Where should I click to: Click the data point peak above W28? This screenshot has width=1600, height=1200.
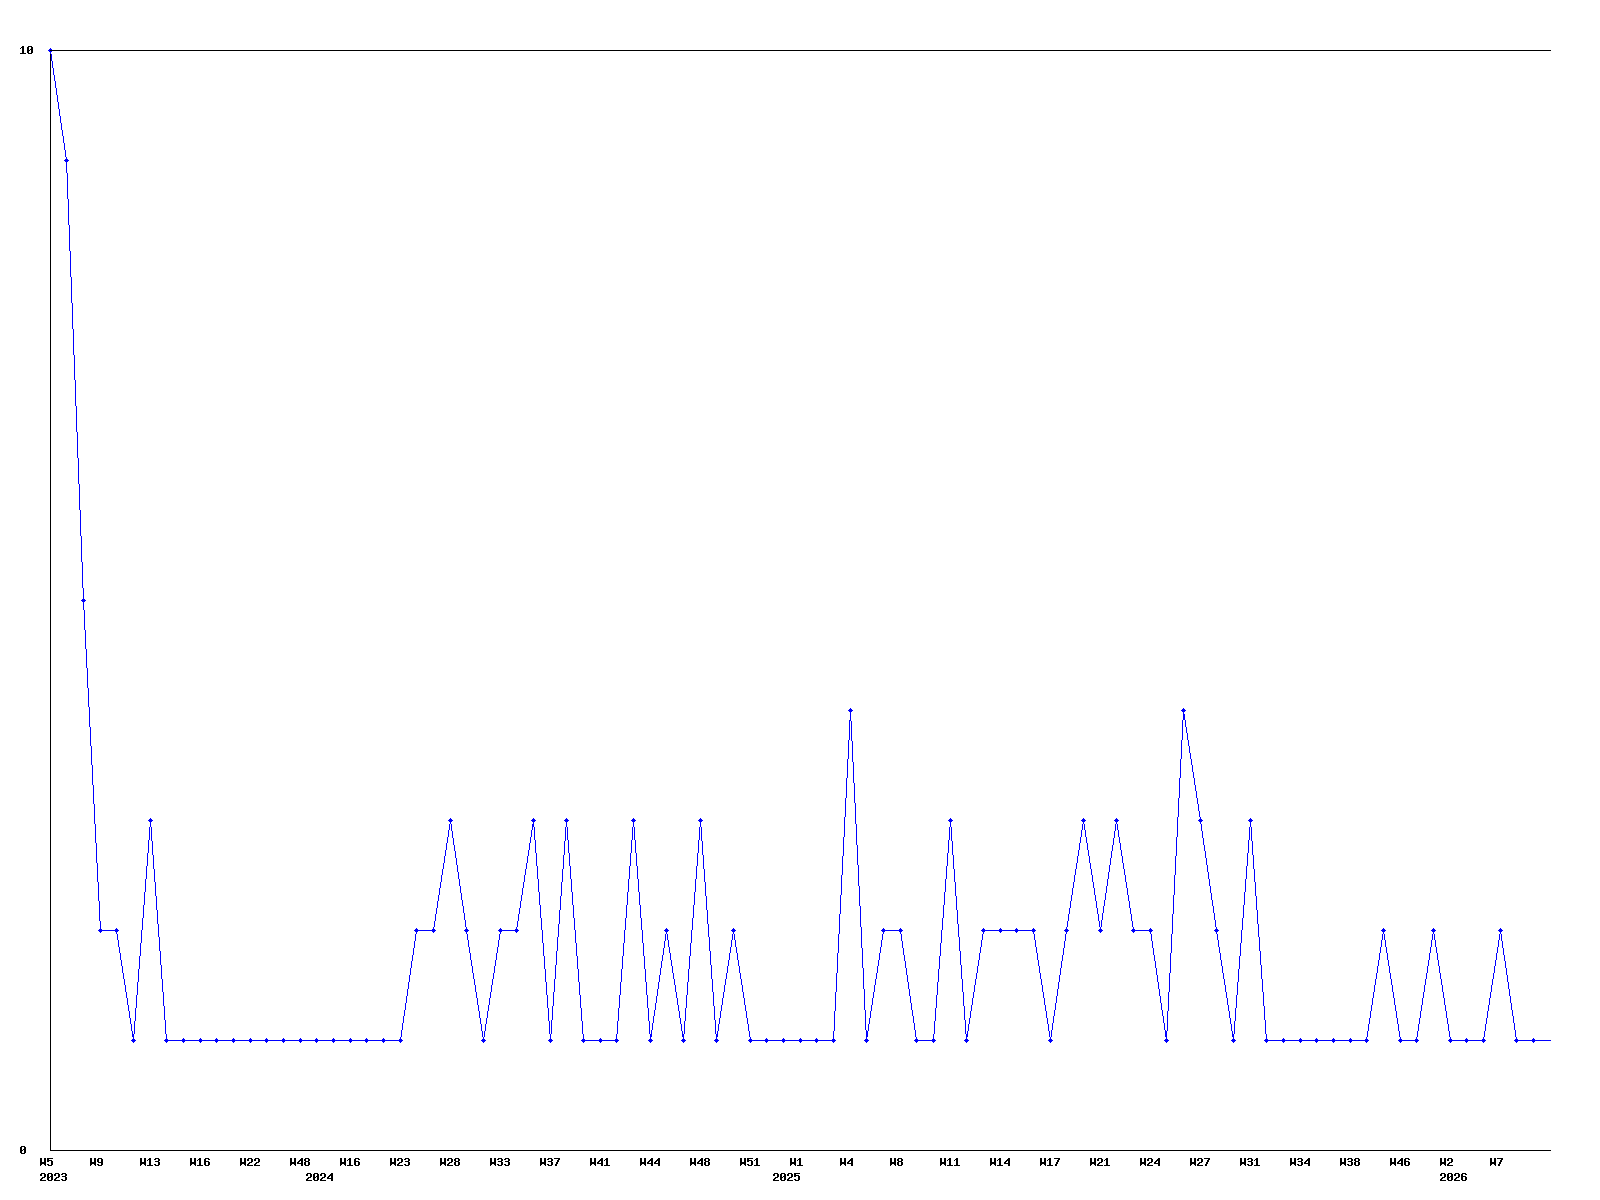(450, 820)
